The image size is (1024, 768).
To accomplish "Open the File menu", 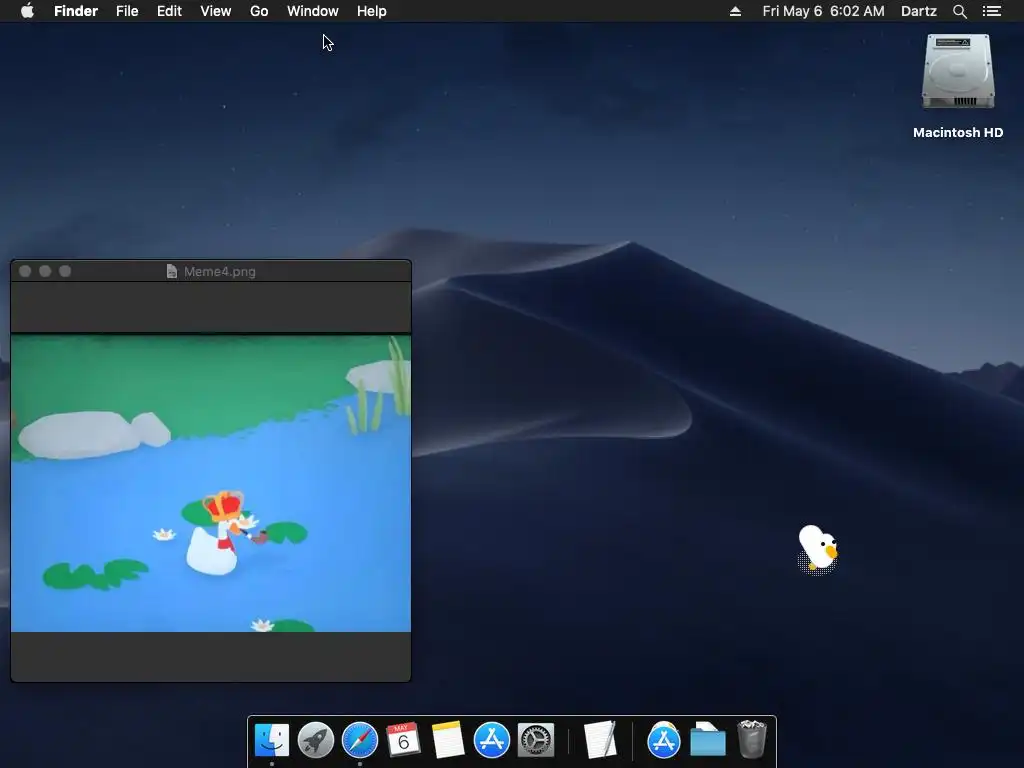I will [127, 11].
